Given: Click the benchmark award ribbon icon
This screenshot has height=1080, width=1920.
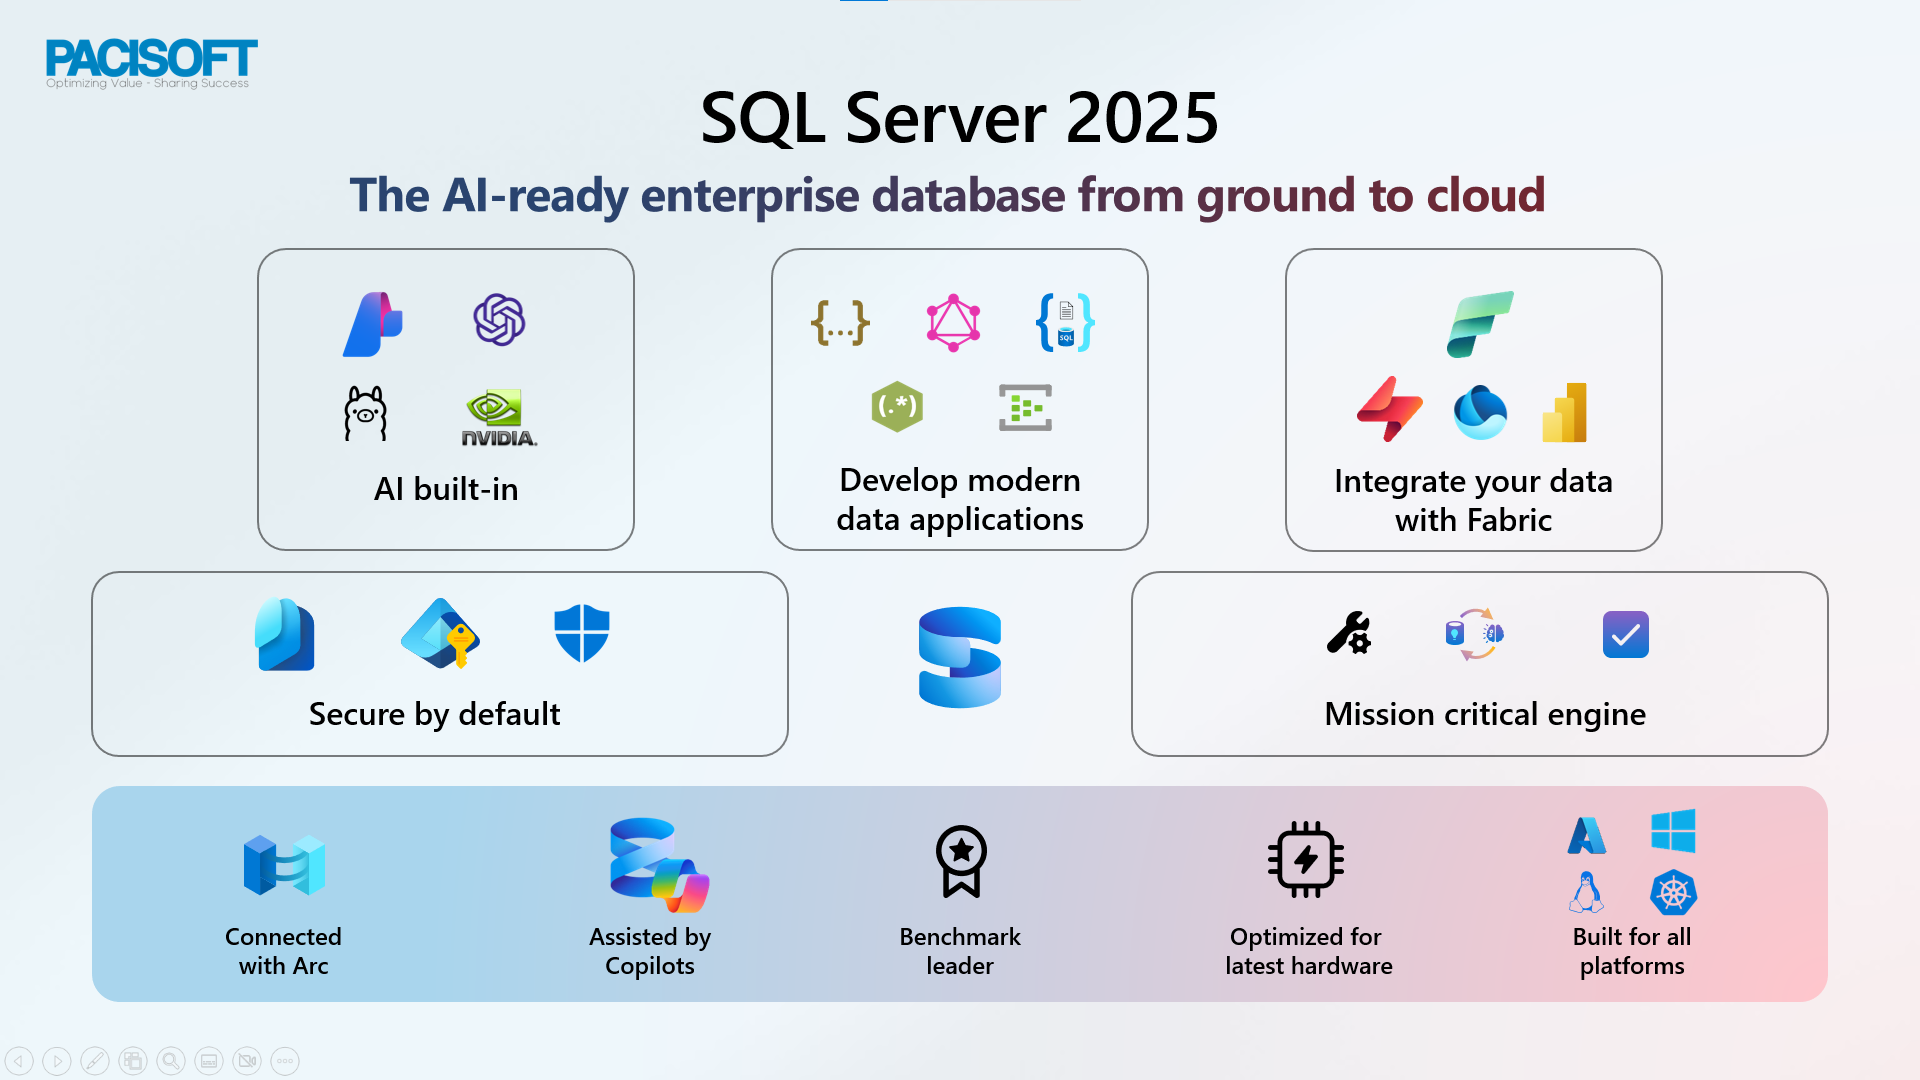Looking at the screenshot, I should [961, 861].
